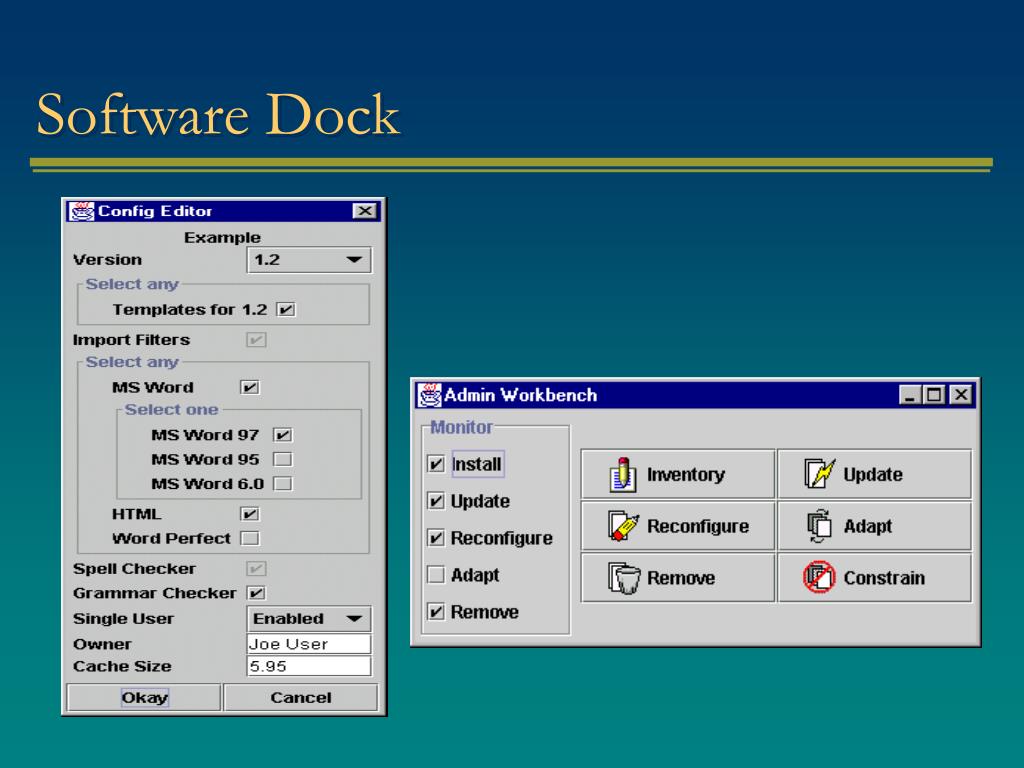
Task: Click the Monitor group label
Action: click(461, 427)
